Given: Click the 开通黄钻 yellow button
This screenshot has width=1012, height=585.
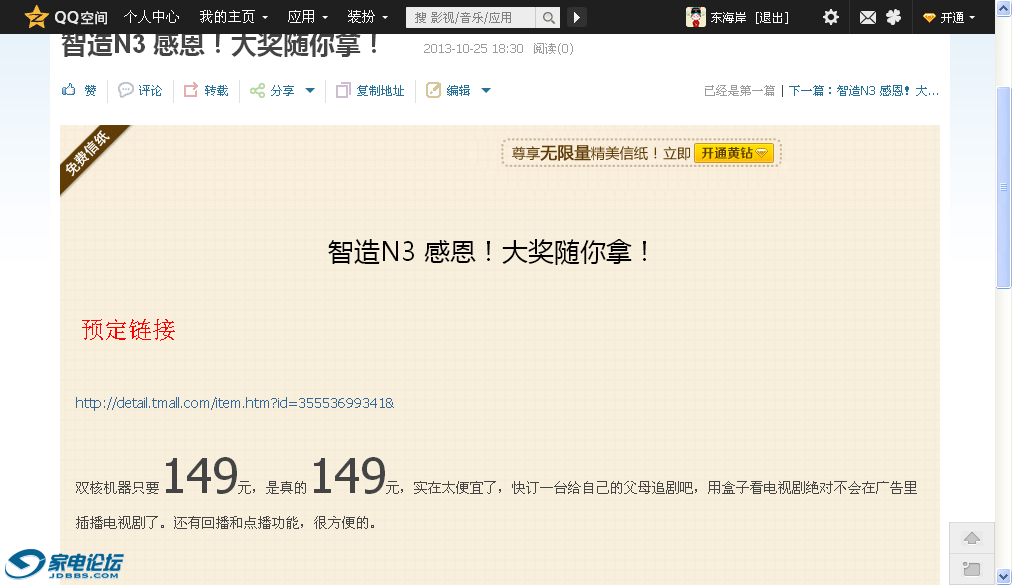Looking at the screenshot, I should pyautogui.click(x=734, y=153).
